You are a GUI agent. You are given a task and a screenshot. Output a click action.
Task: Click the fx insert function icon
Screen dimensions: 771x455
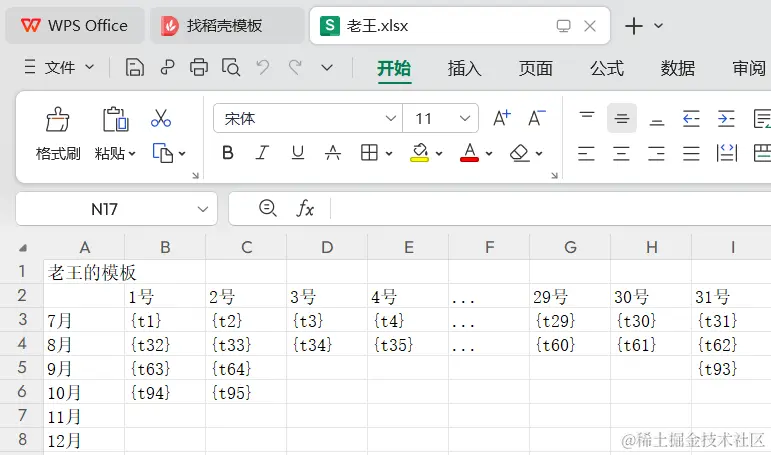tap(305, 209)
